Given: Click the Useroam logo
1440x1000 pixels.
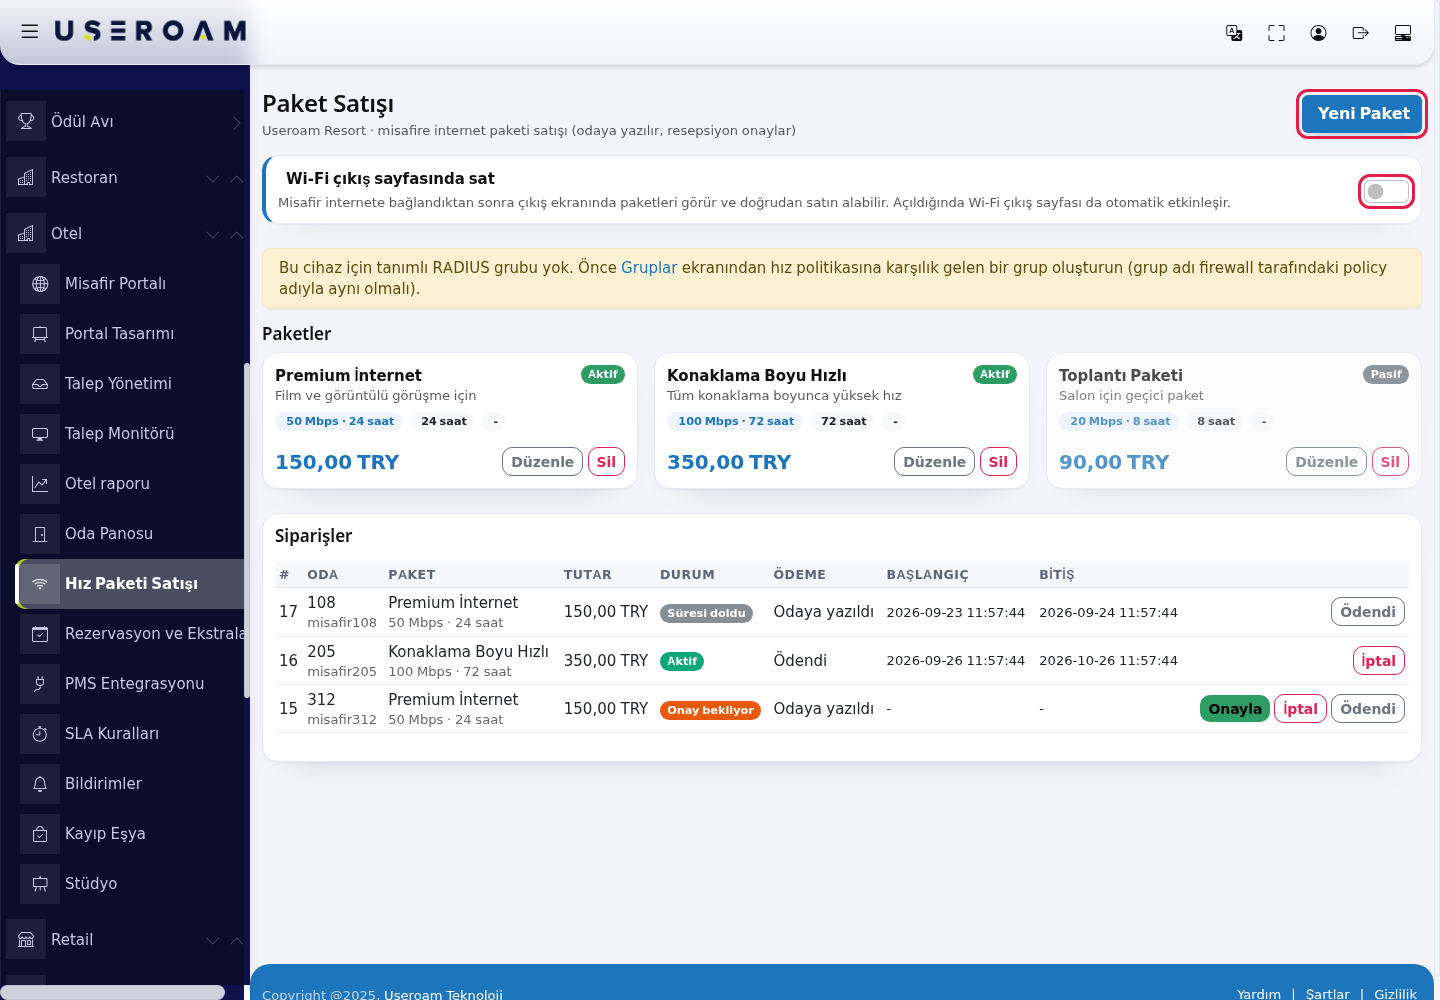Looking at the screenshot, I should coord(150,32).
